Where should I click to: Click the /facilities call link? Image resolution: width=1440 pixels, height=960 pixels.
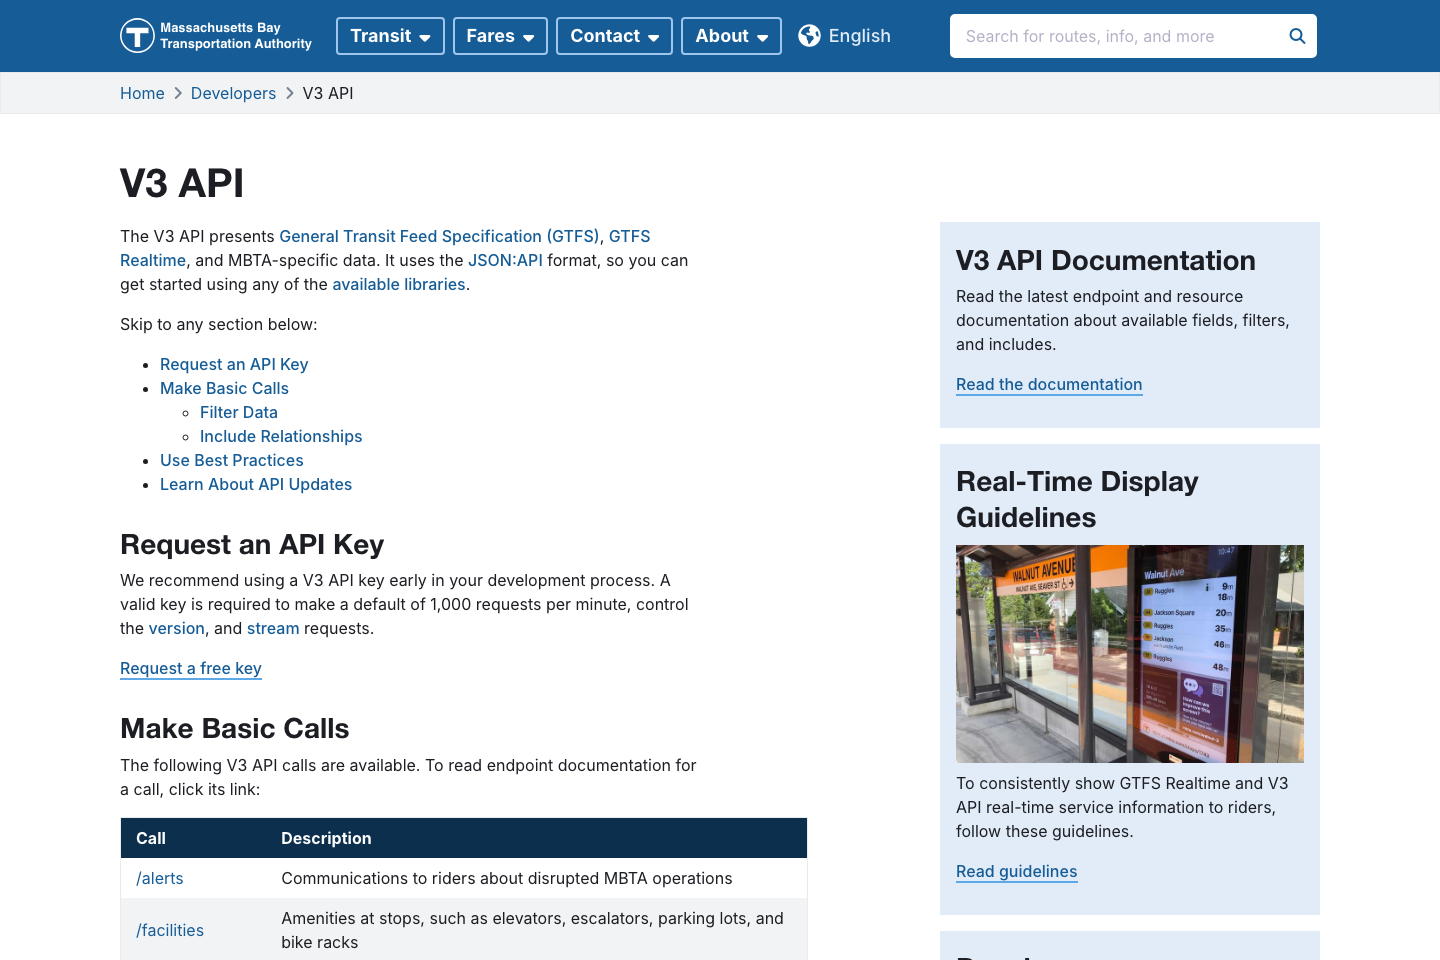169,930
